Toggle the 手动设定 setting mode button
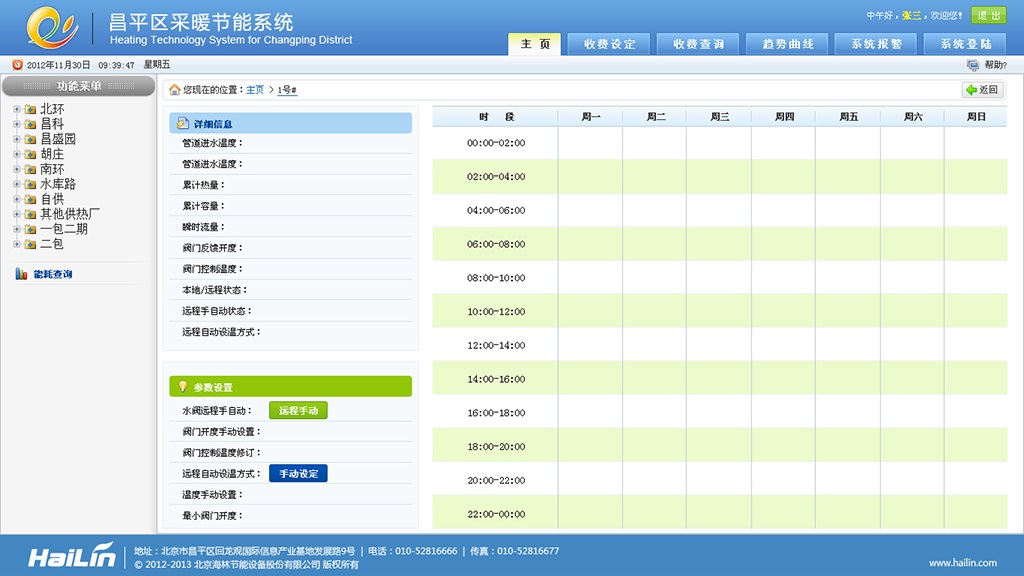The height and width of the screenshot is (576, 1024). [x=298, y=473]
